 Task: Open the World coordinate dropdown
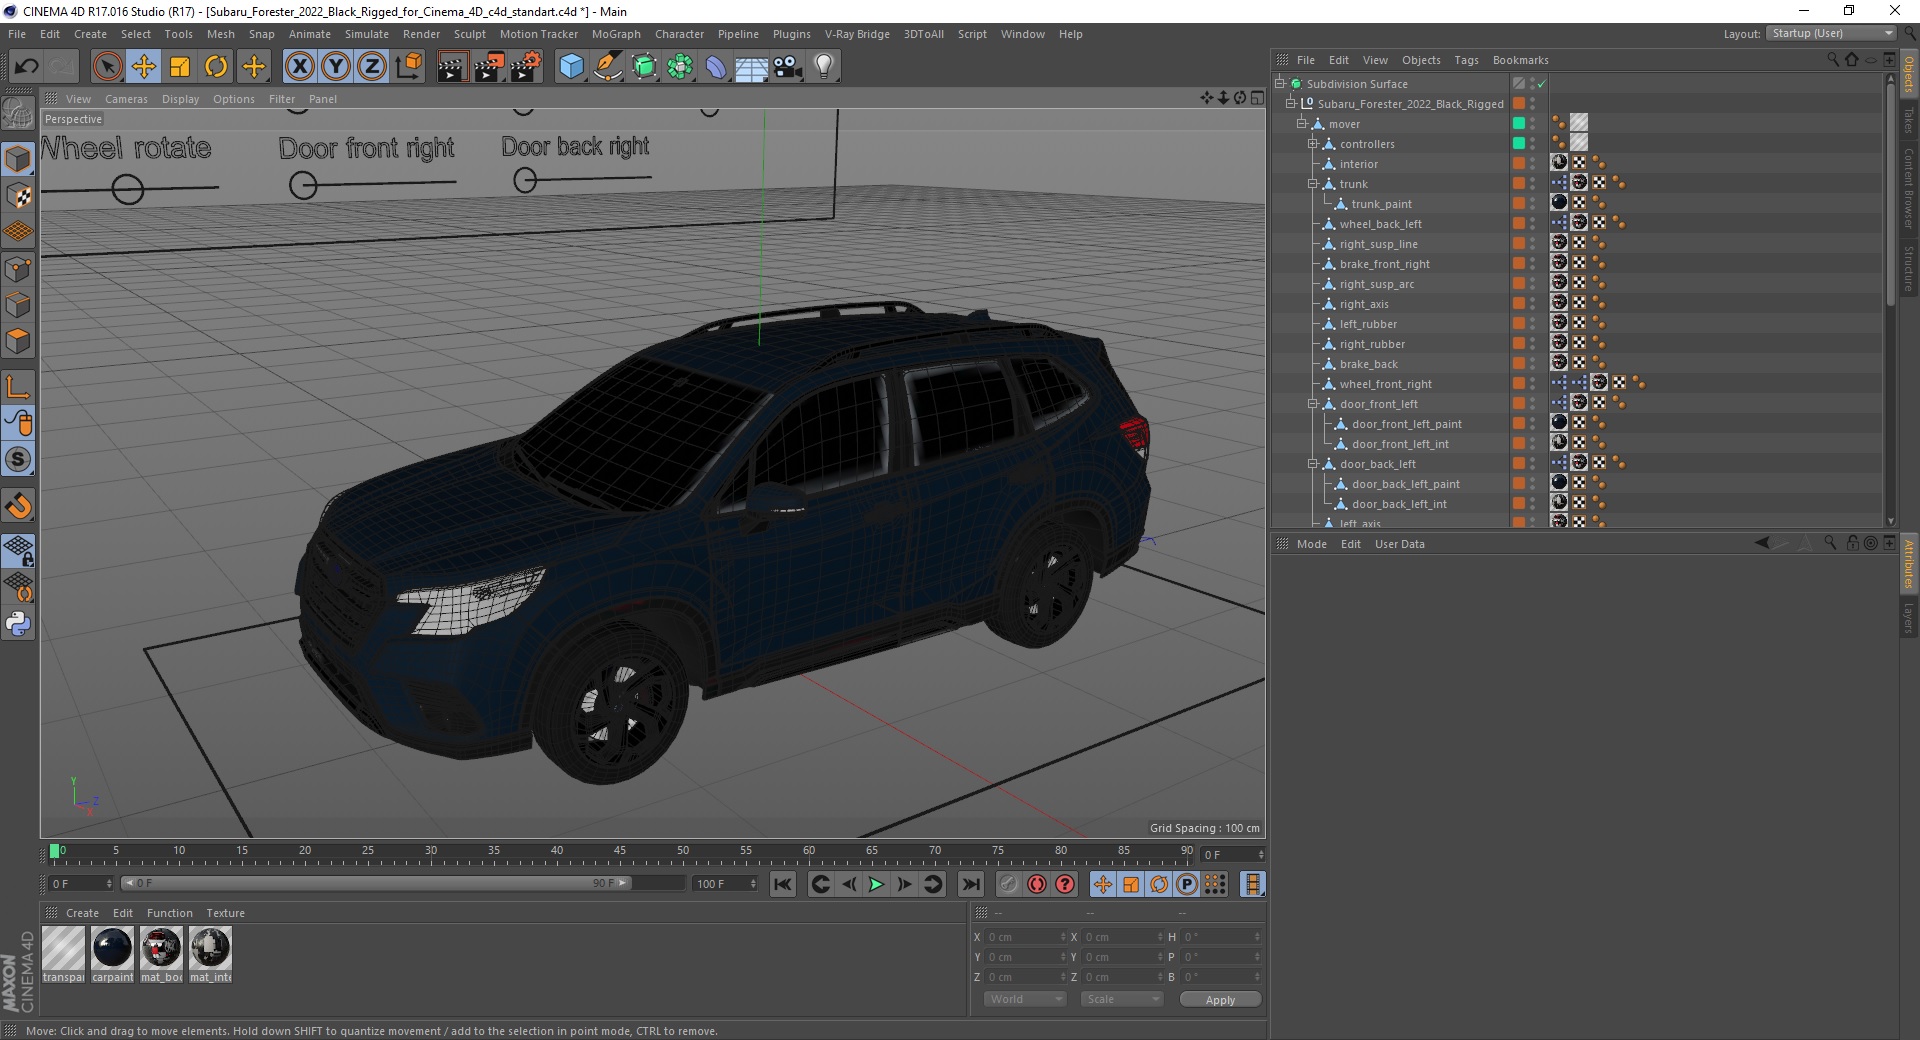click(1025, 999)
